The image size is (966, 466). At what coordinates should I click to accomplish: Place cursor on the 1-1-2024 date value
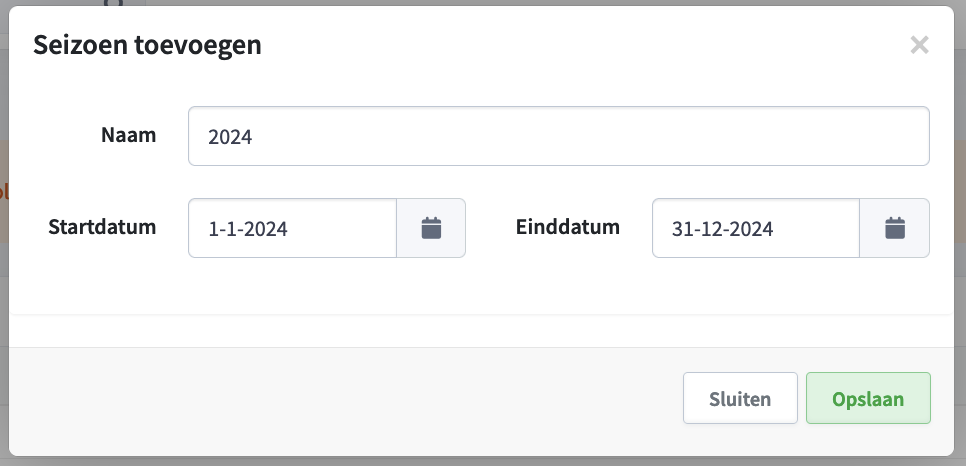[248, 229]
